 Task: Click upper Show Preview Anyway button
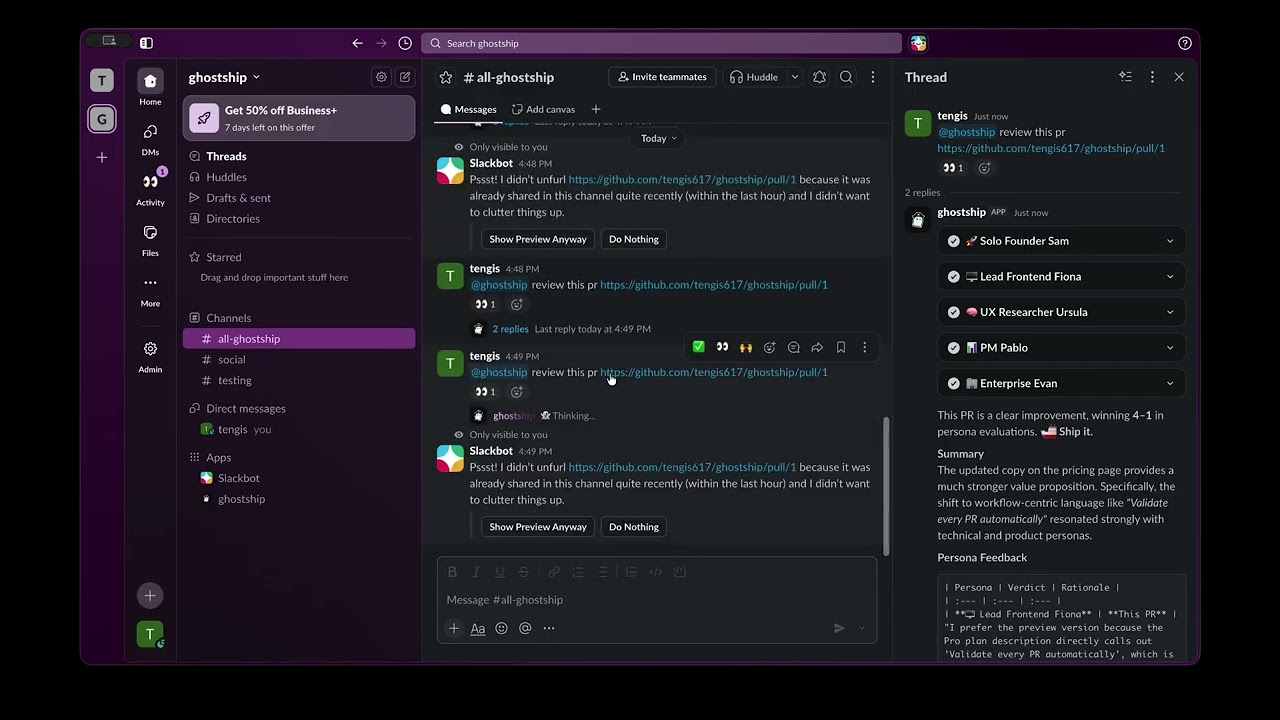point(538,239)
